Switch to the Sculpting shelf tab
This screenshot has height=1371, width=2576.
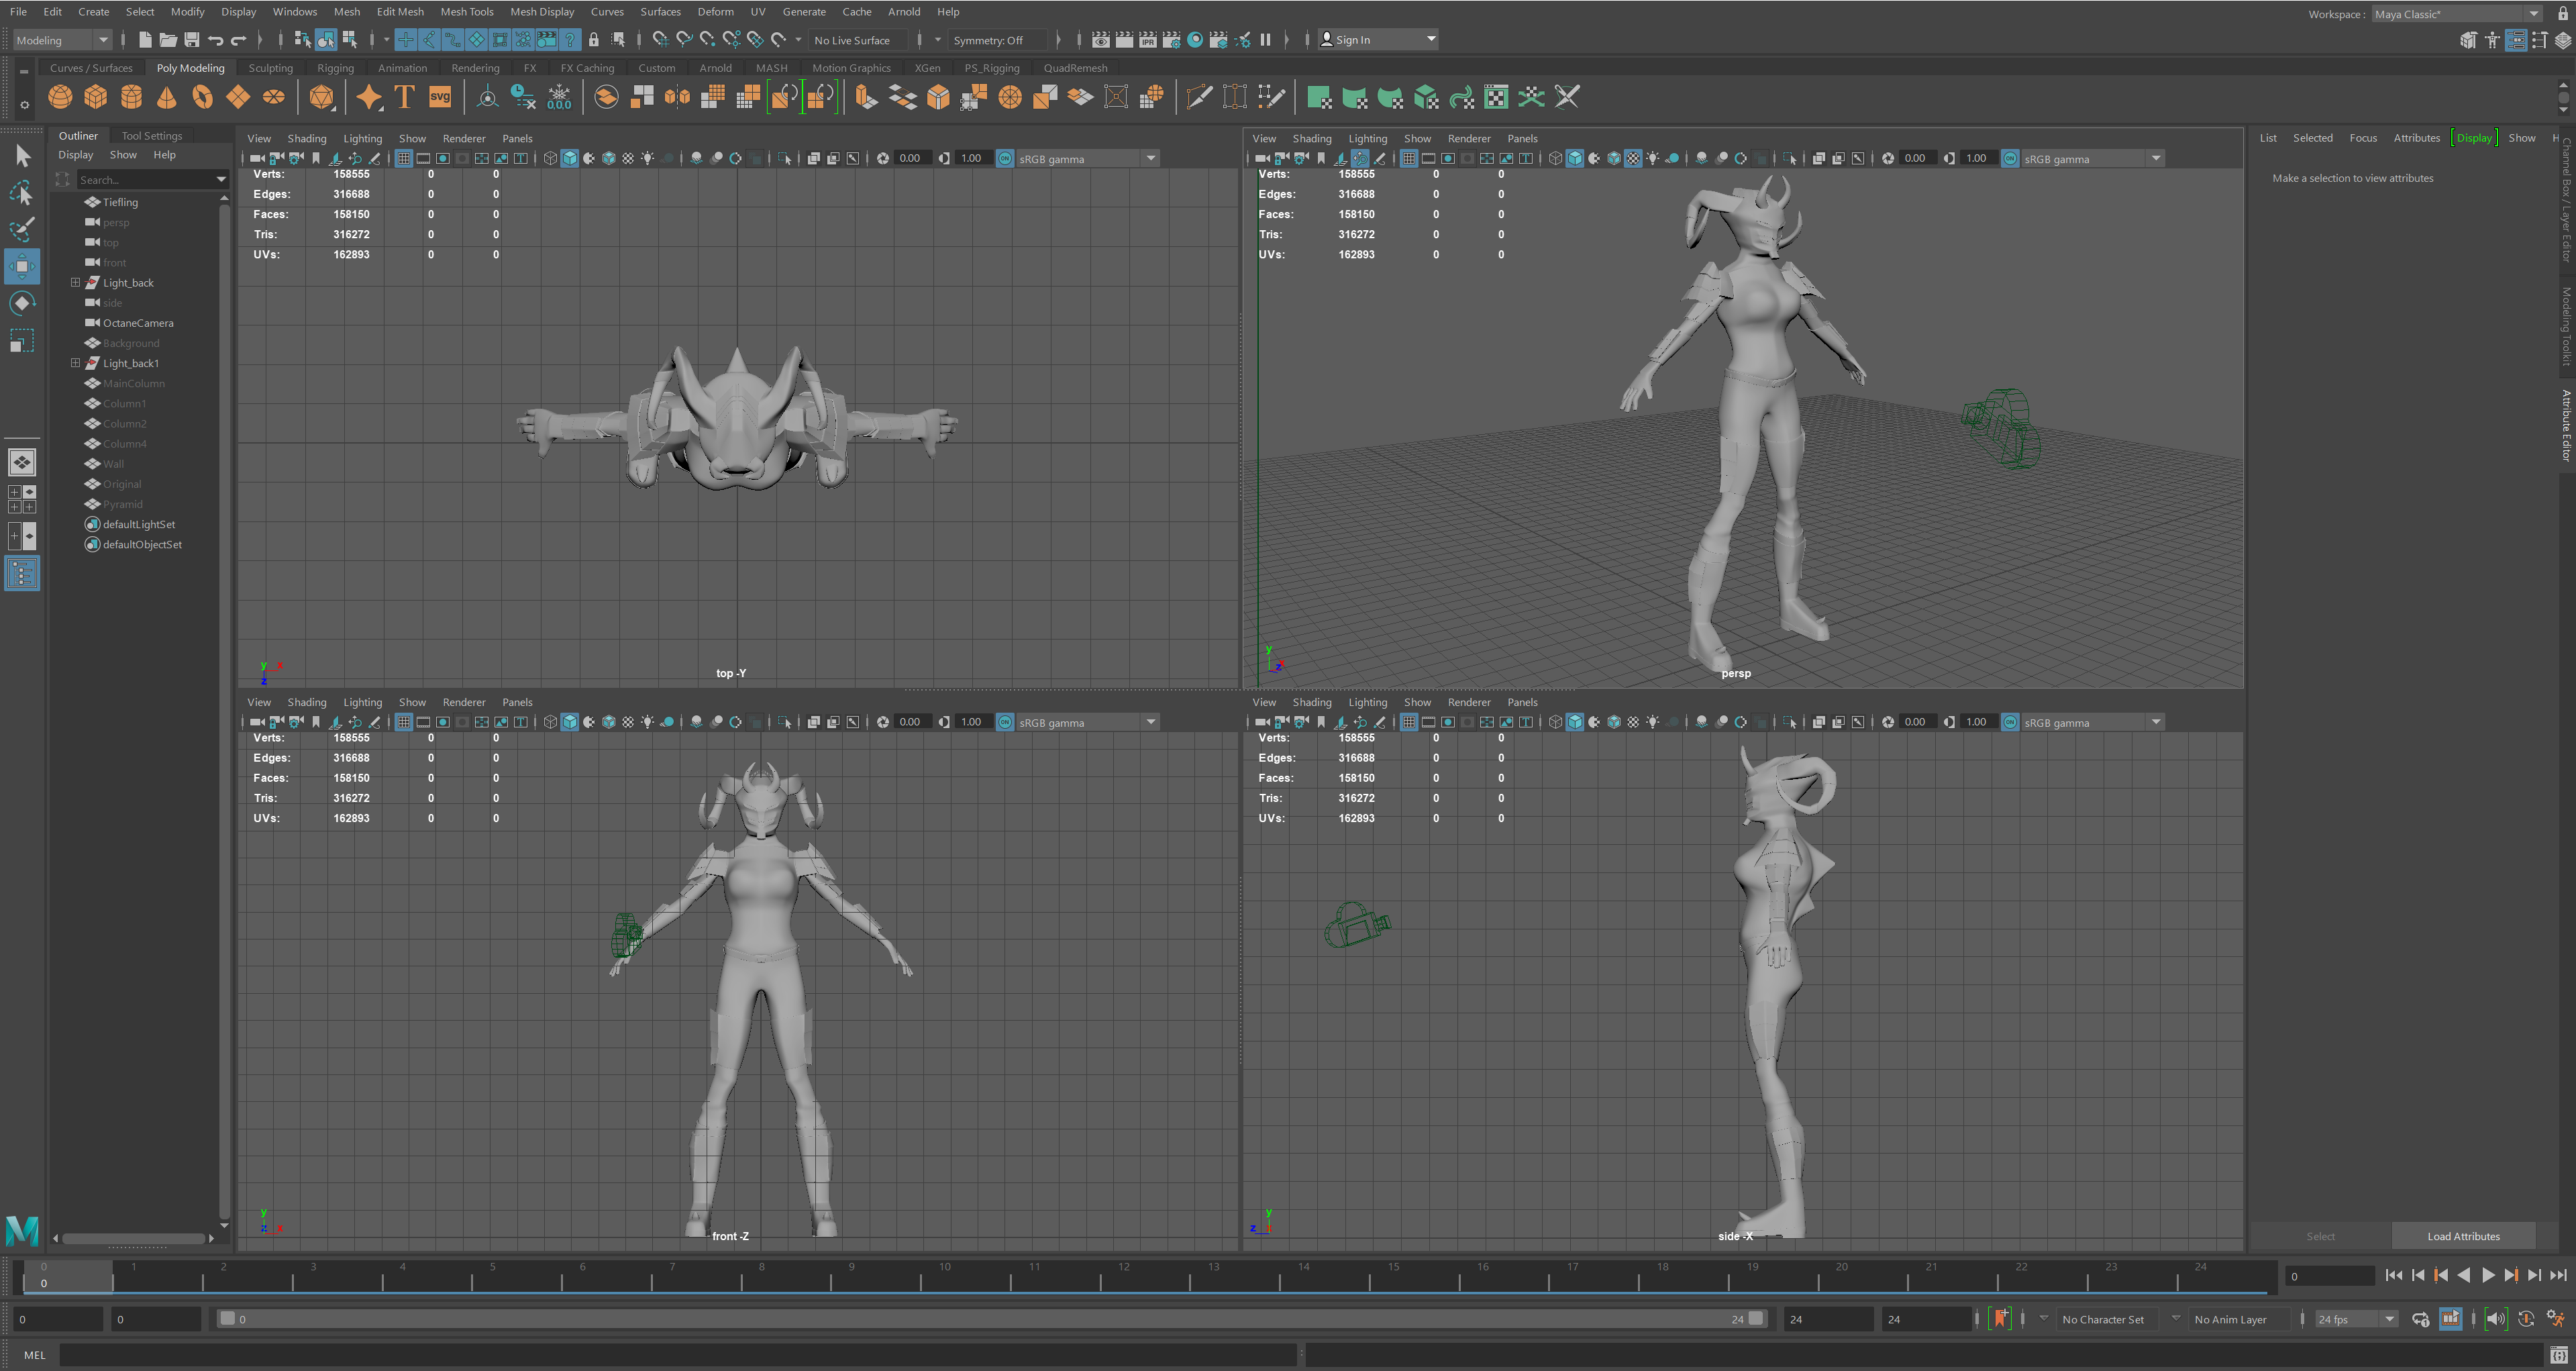(270, 67)
